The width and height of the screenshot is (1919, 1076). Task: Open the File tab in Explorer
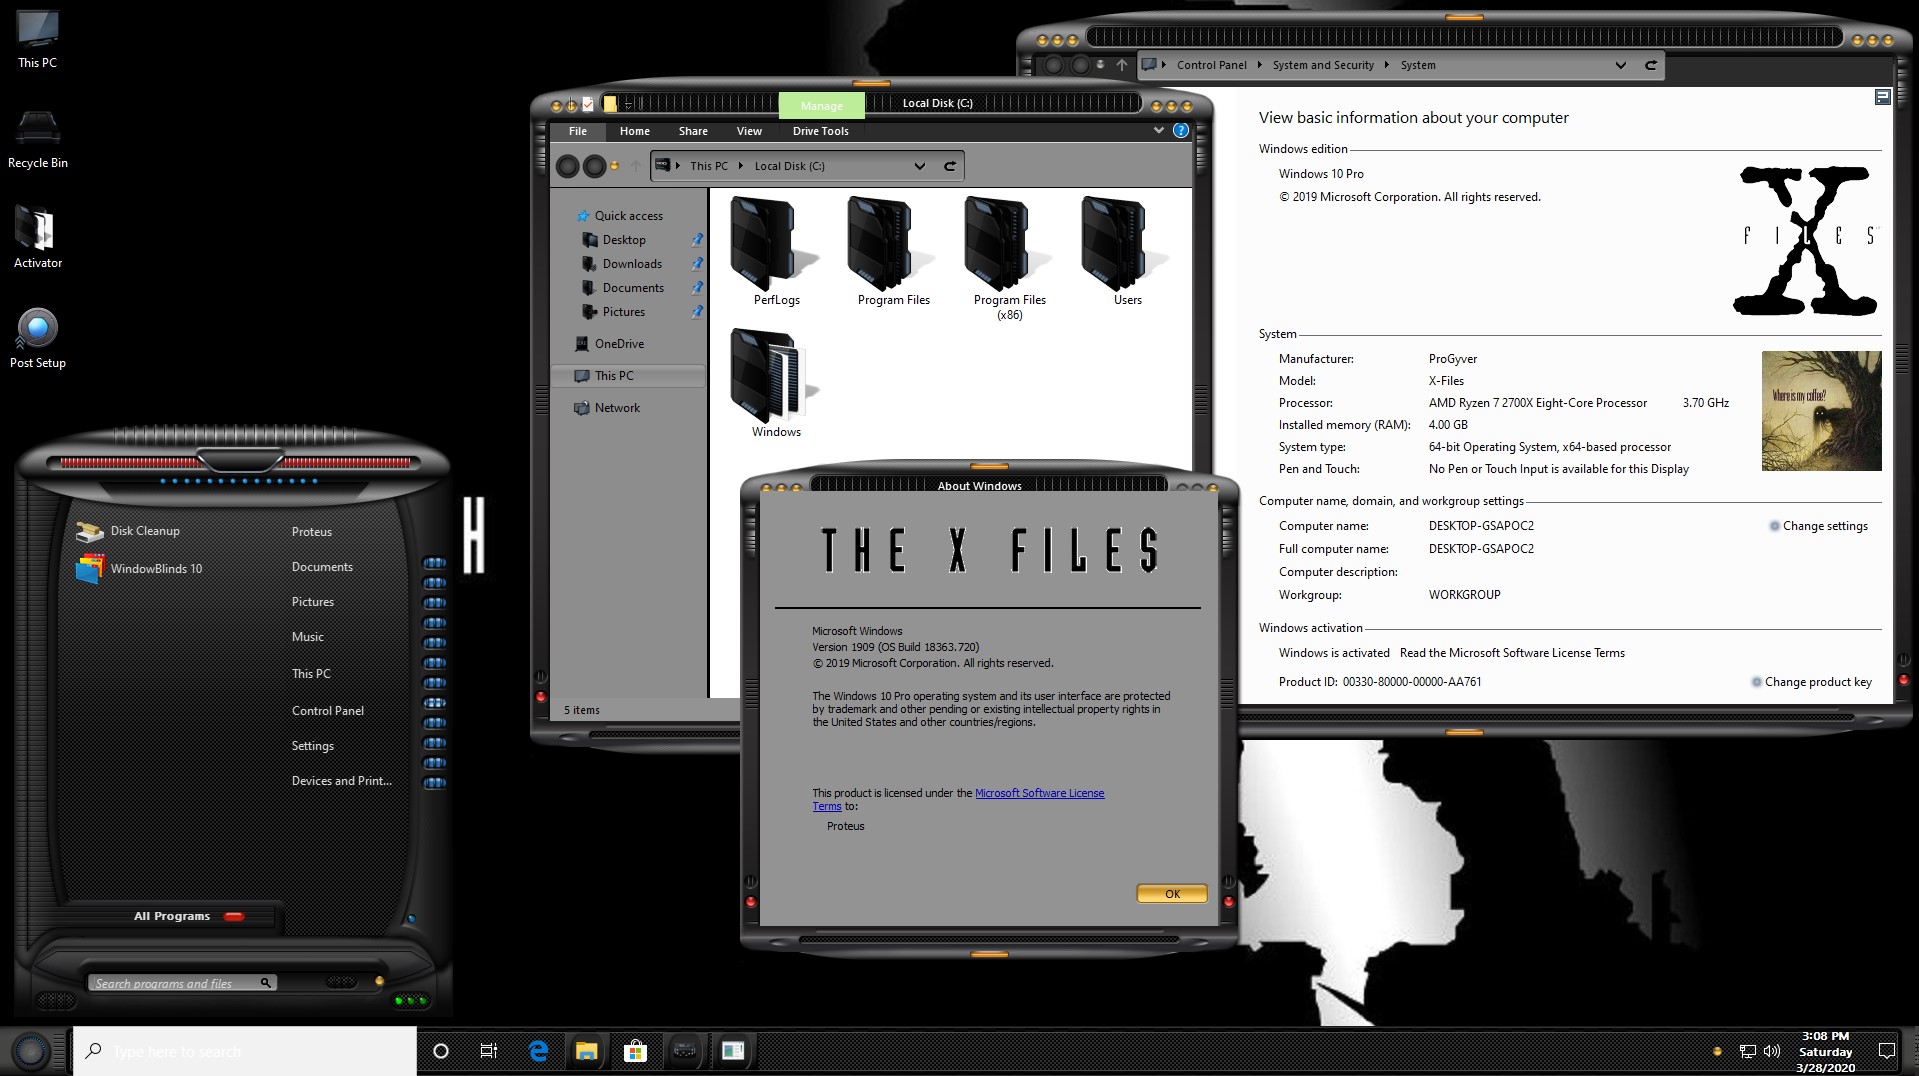click(x=578, y=131)
